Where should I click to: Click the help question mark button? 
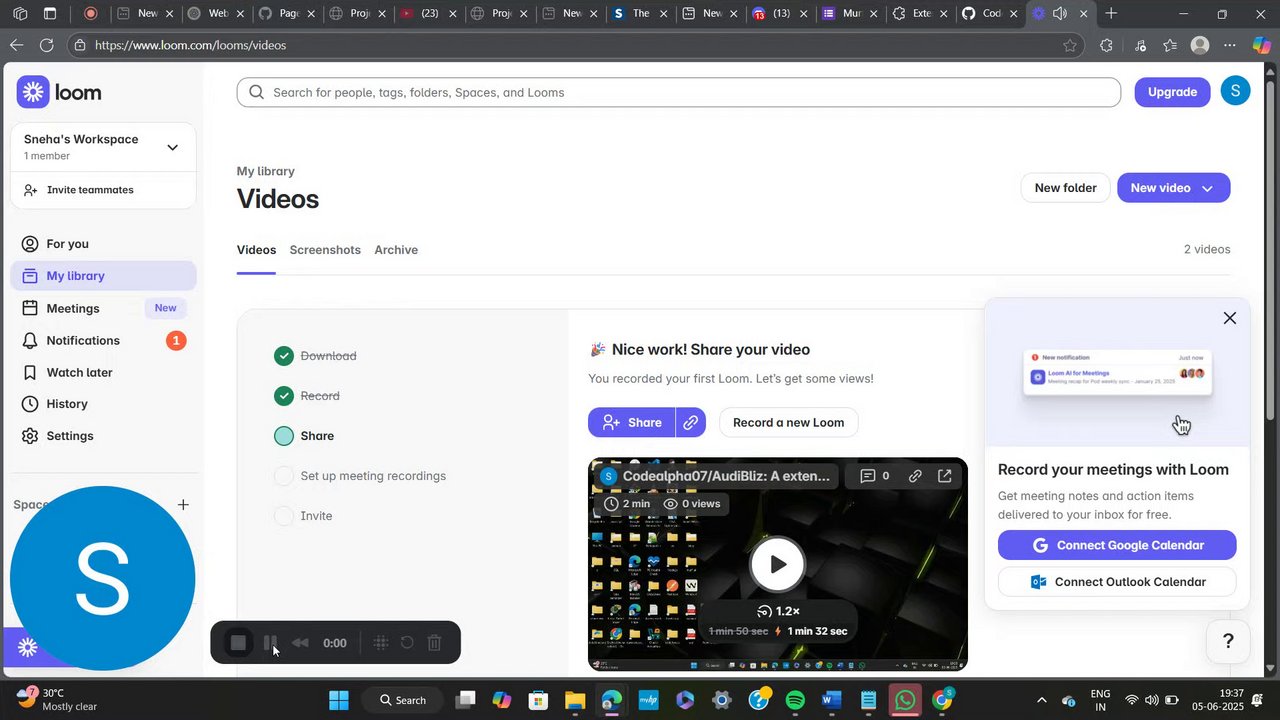coord(1228,641)
